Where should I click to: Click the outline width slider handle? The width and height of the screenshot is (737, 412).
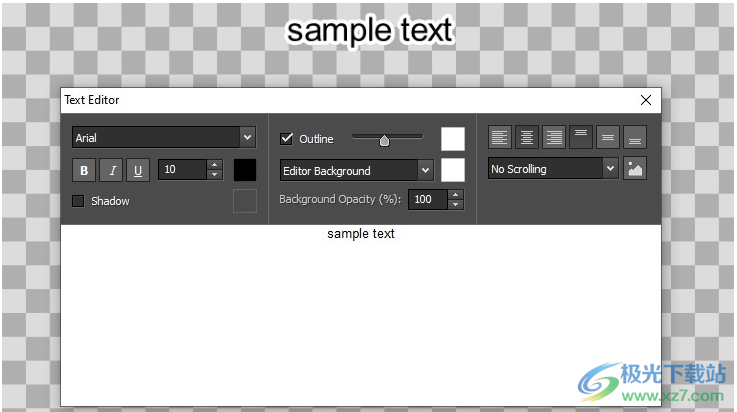(x=384, y=140)
